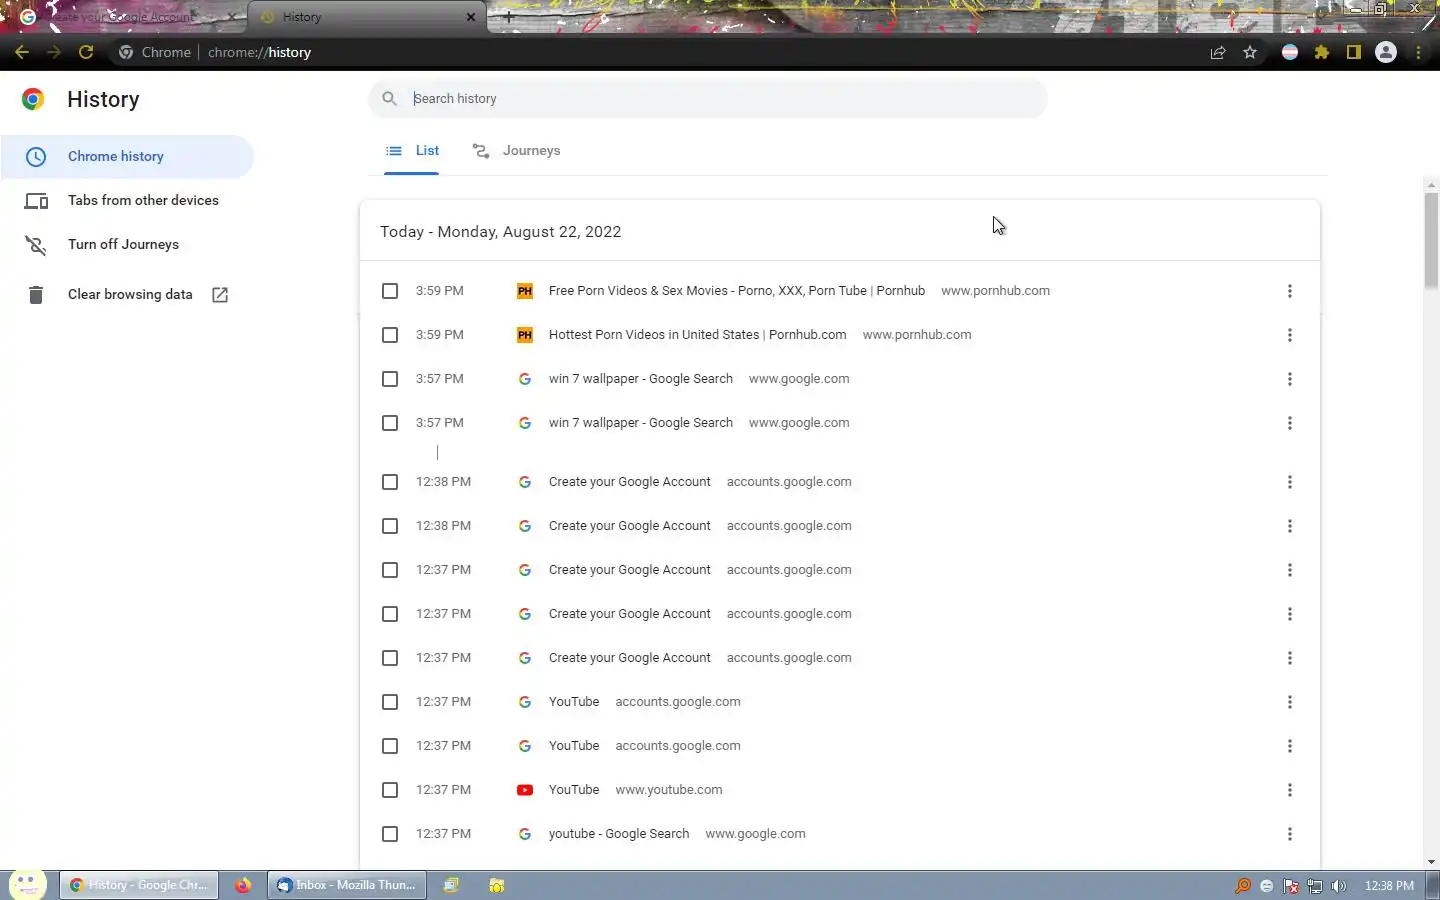
Task: Open the Hottest Porn Videos in United States link
Action: coord(697,335)
